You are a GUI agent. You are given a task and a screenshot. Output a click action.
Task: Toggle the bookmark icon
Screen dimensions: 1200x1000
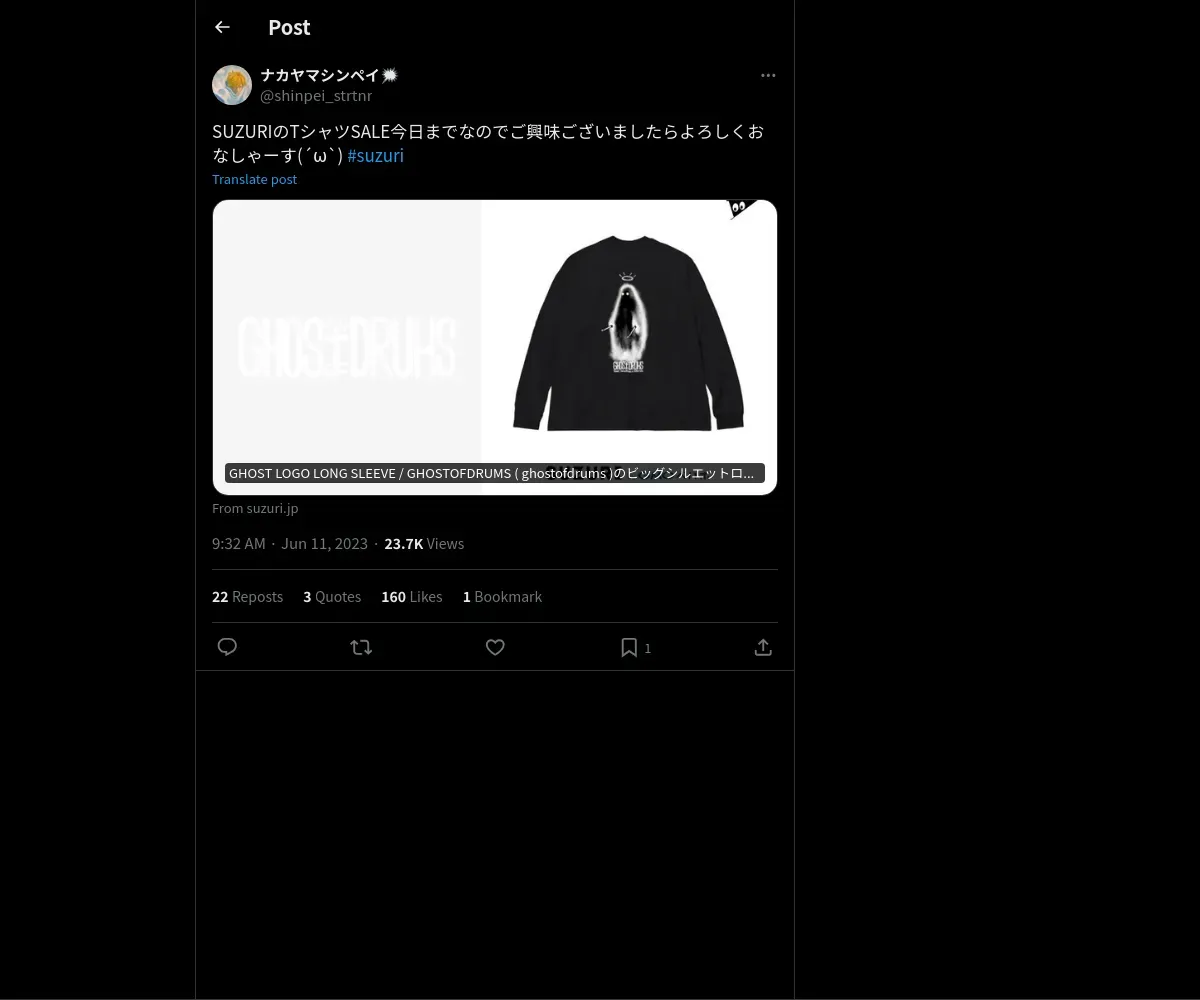point(629,647)
